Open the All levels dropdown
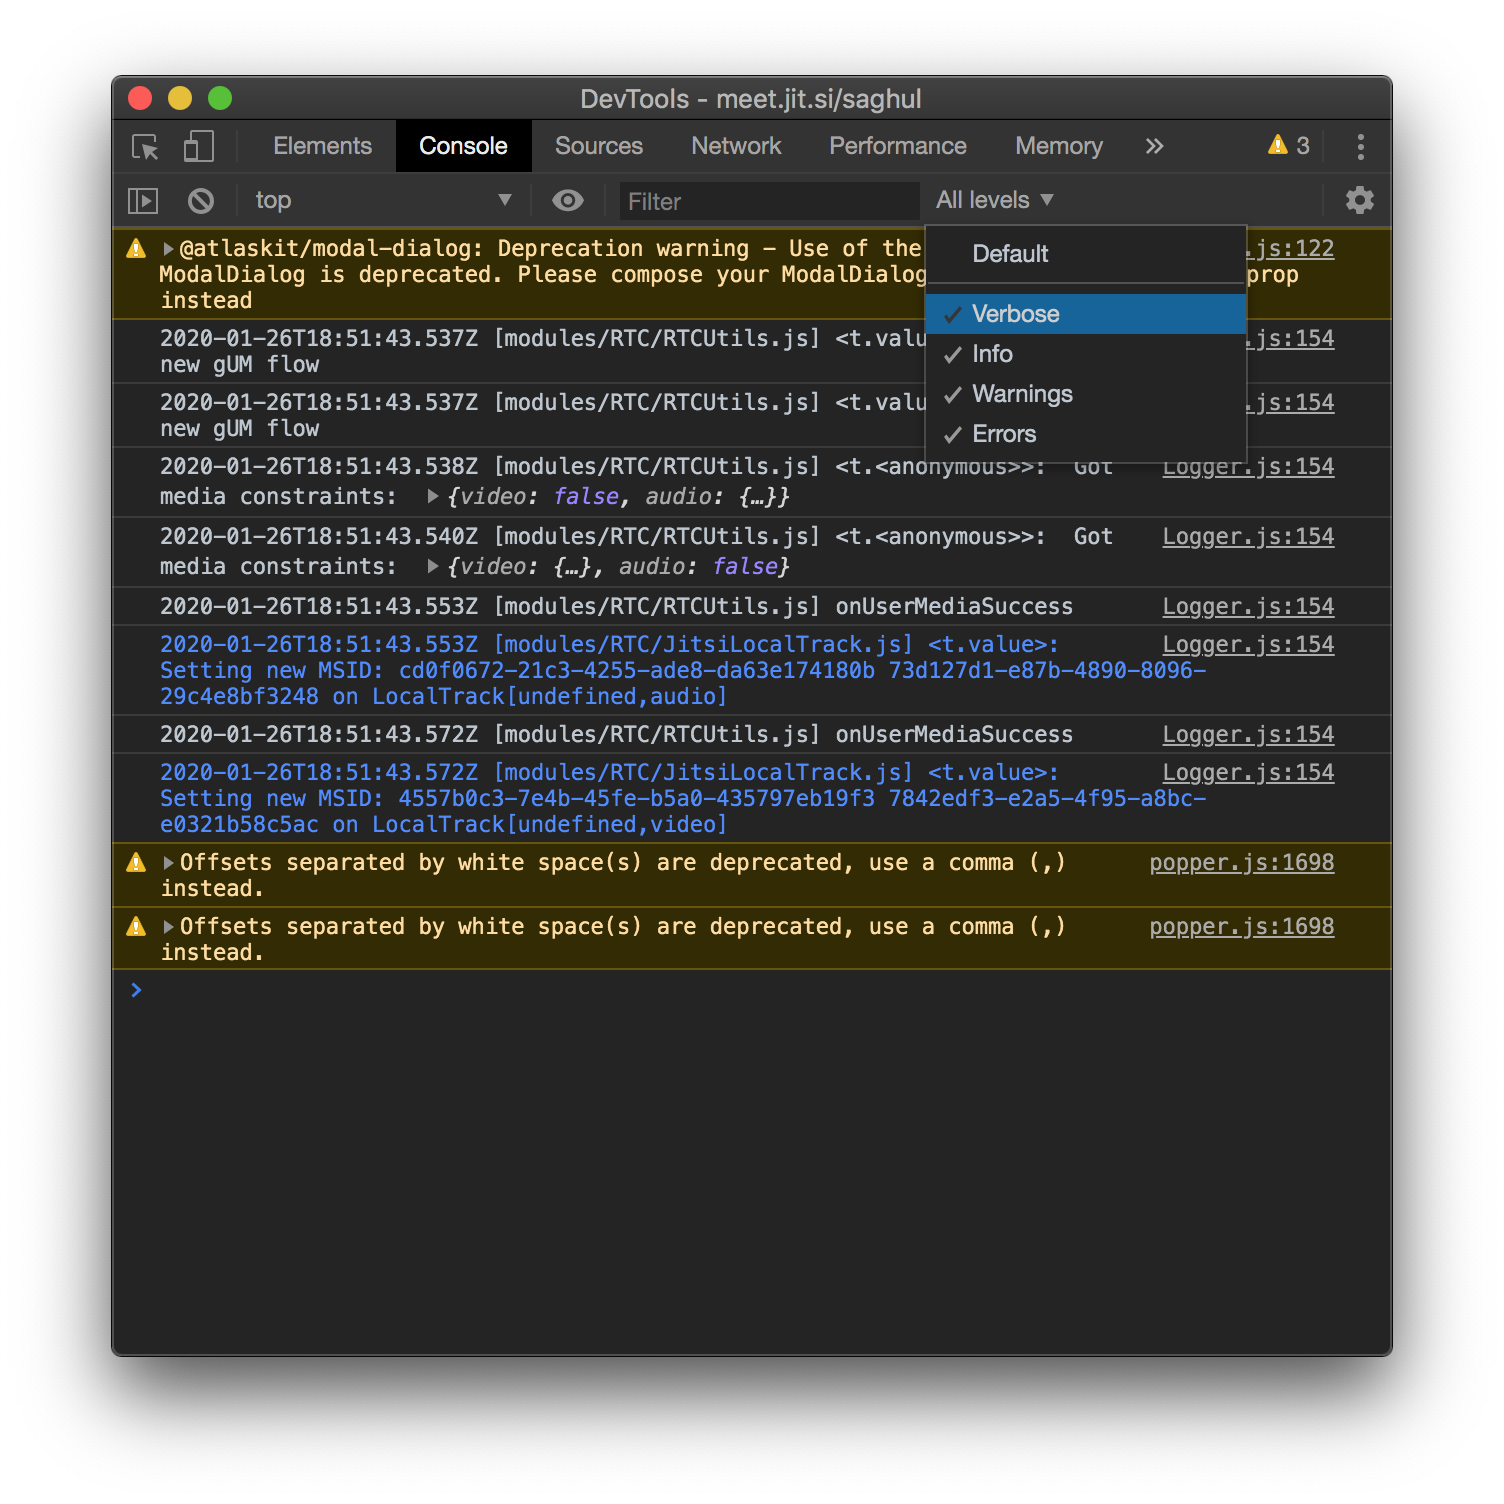Screen dimensions: 1504x1504 (x=995, y=200)
